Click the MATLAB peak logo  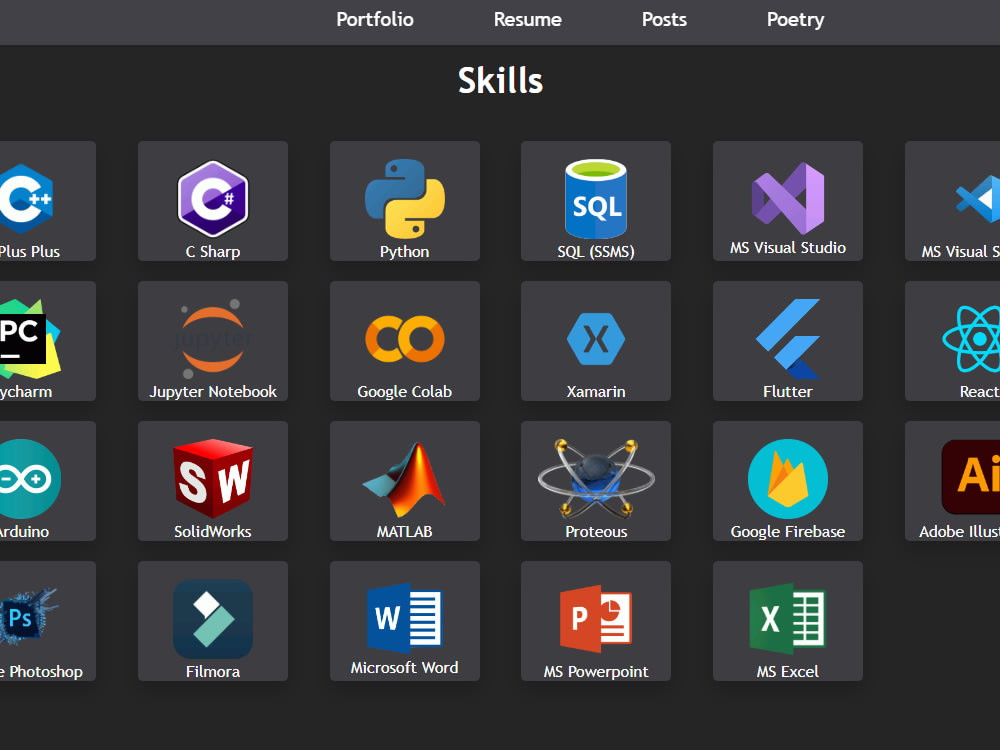click(x=404, y=478)
